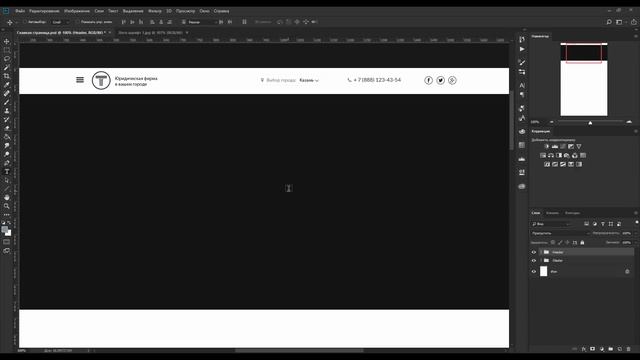Expand the highlighted Header group

tap(541, 252)
